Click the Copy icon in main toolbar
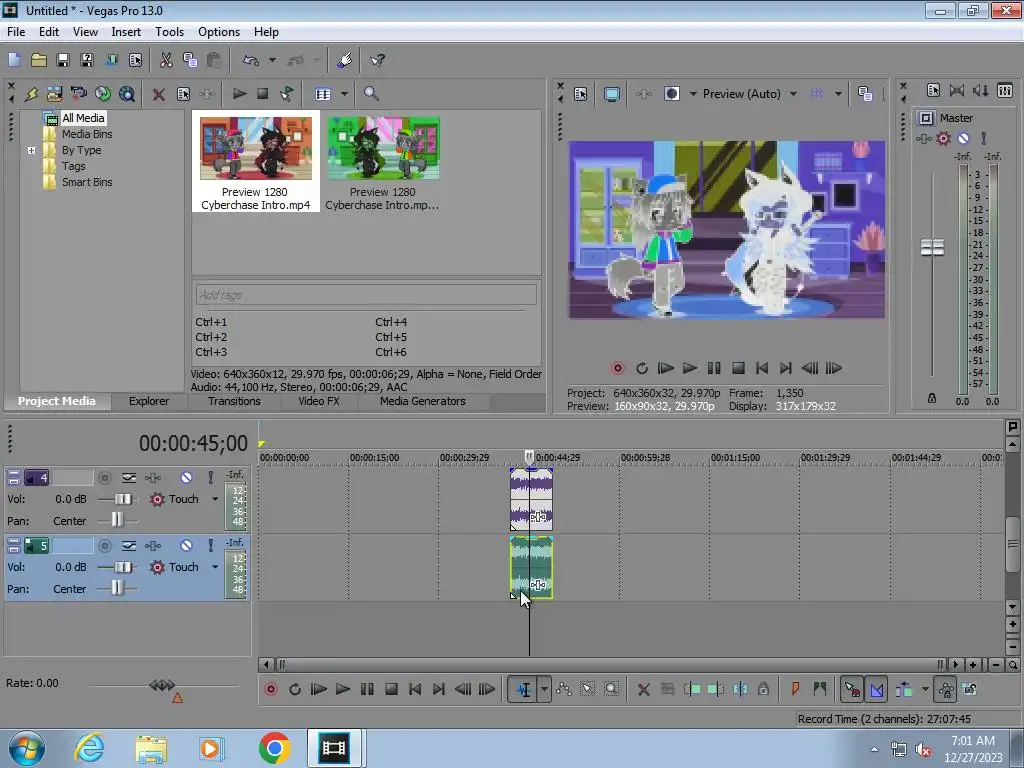The width and height of the screenshot is (1024, 768). [x=190, y=60]
